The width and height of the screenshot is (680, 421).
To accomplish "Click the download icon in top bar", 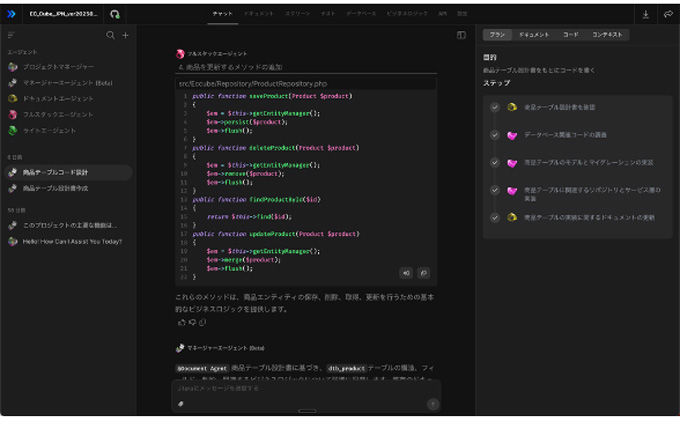I will [x=645, y=15].
